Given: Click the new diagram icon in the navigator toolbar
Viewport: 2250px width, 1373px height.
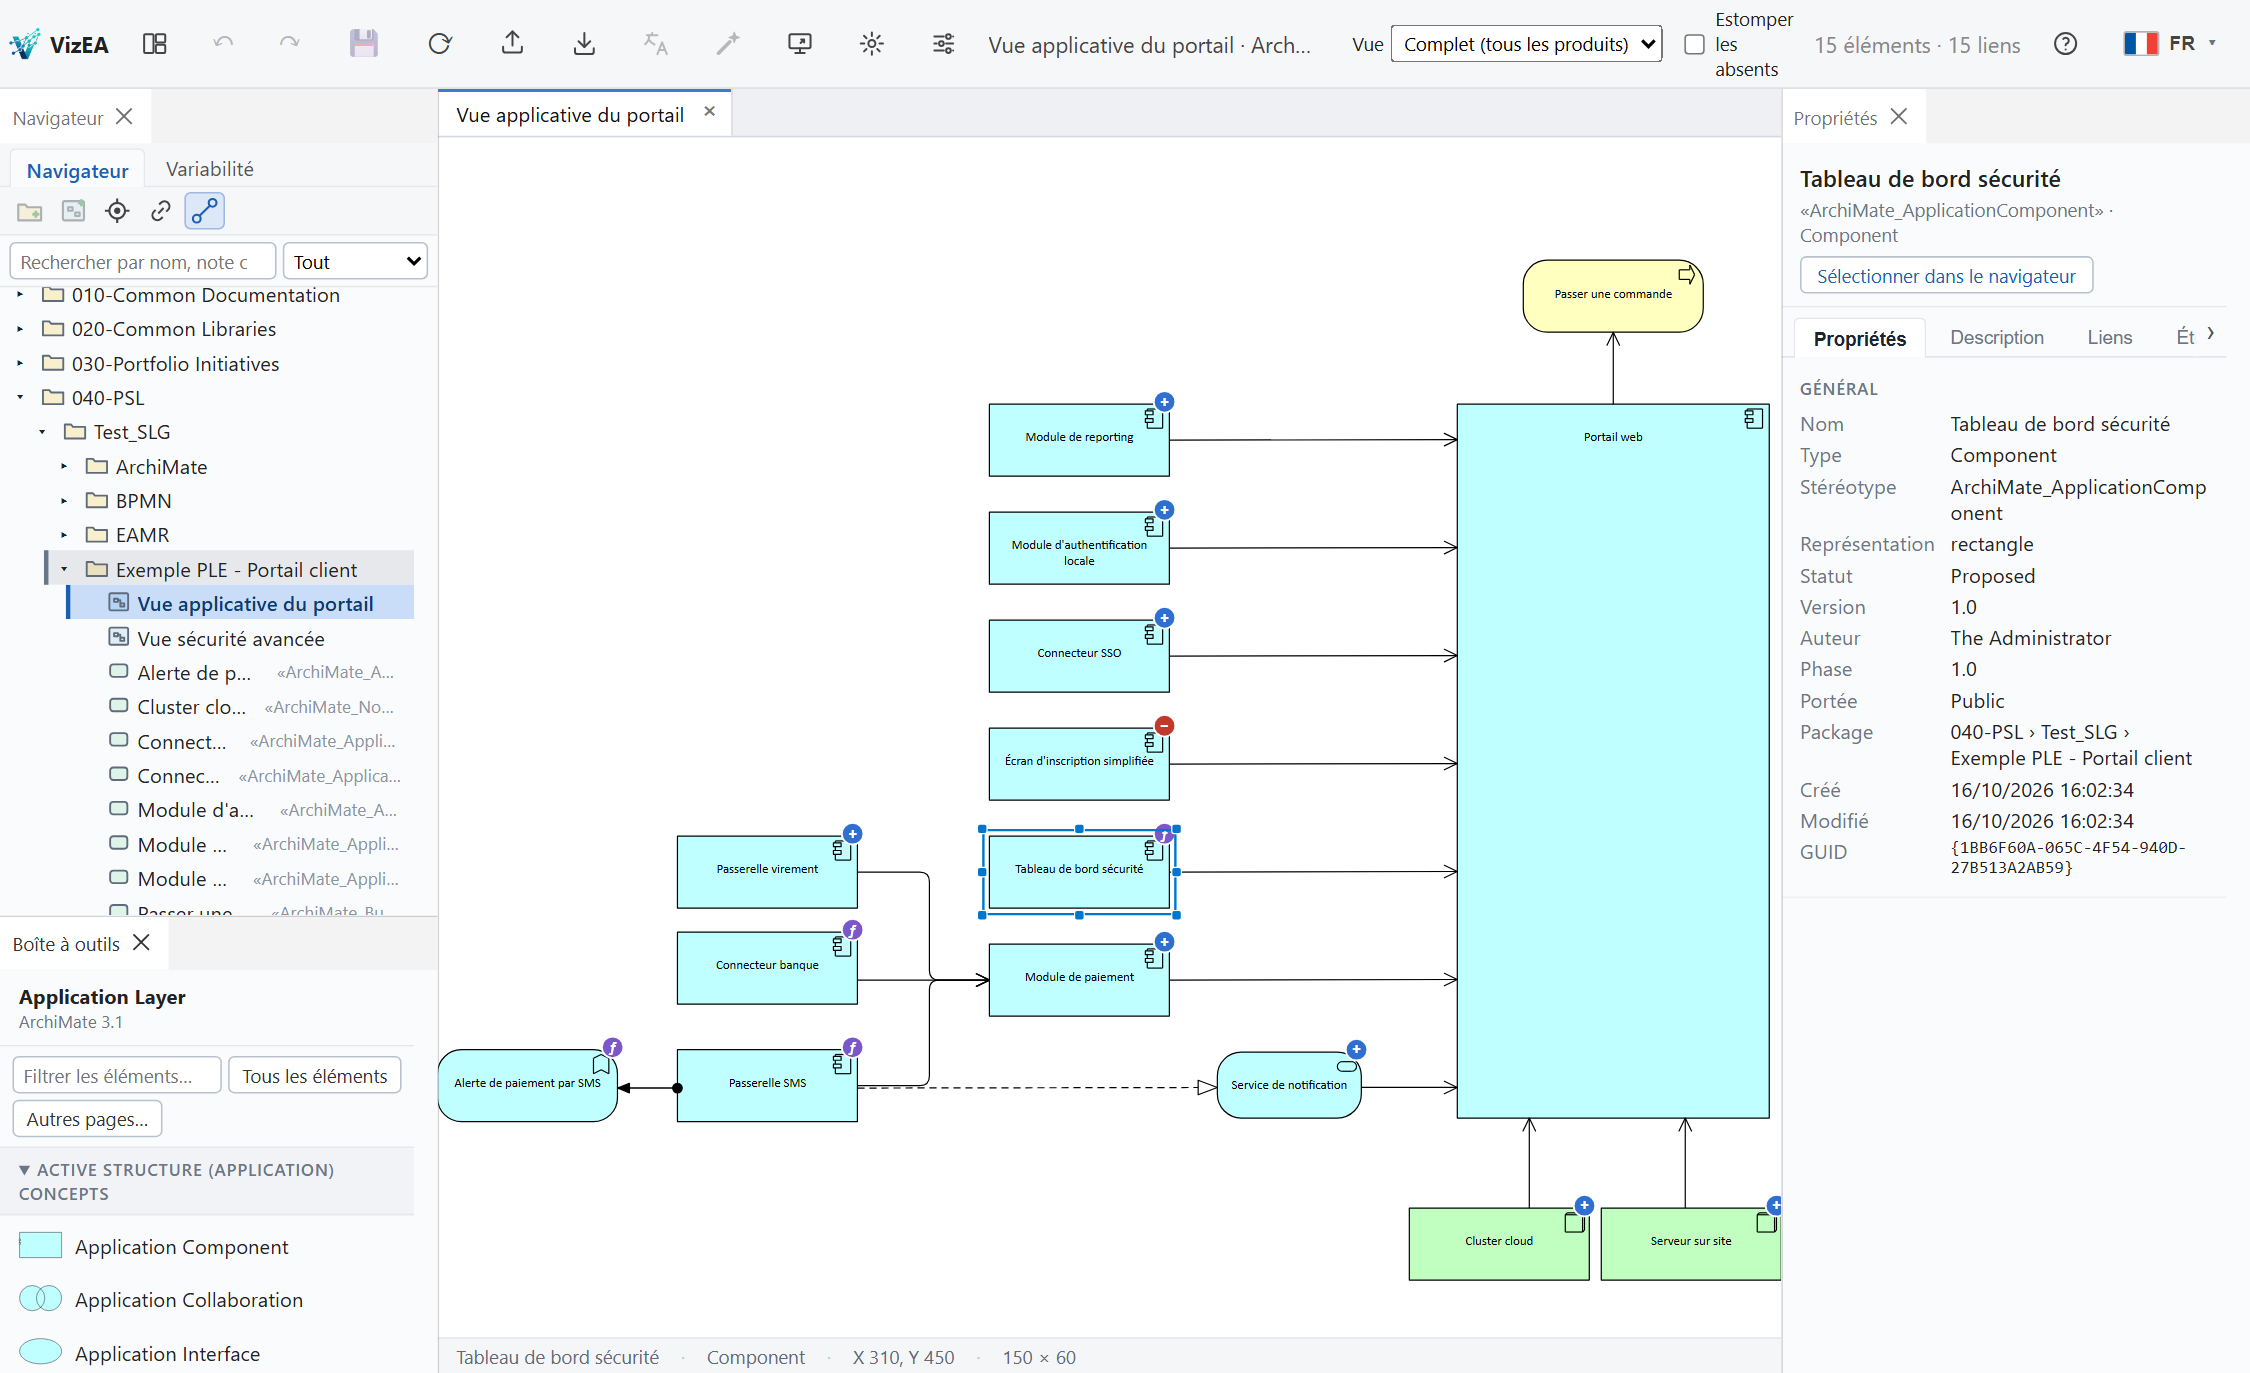Looking at the screenshot, I should click(73, 211).
